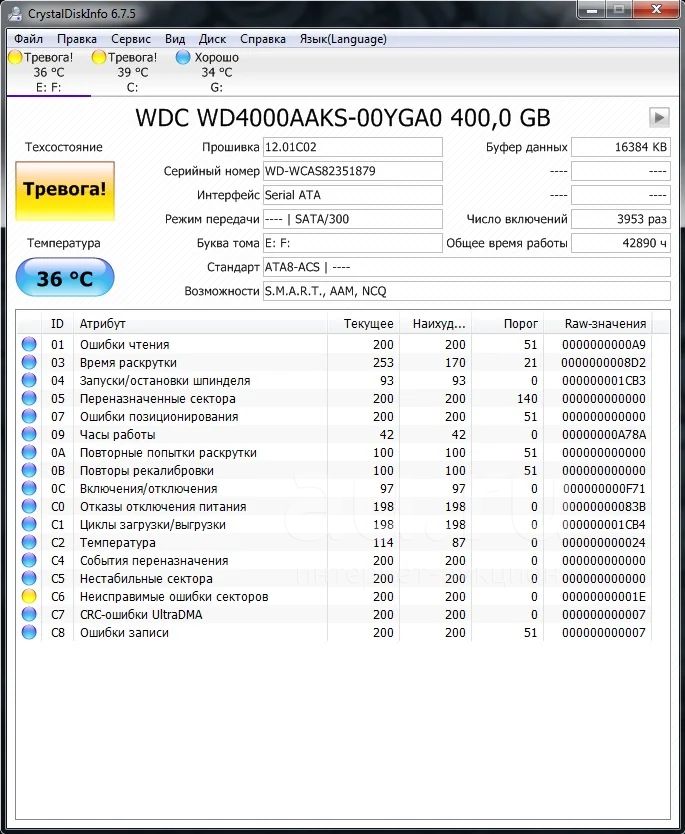Click raw value 00000000001E
Screen dimensions: 685x834
[604, 597]
